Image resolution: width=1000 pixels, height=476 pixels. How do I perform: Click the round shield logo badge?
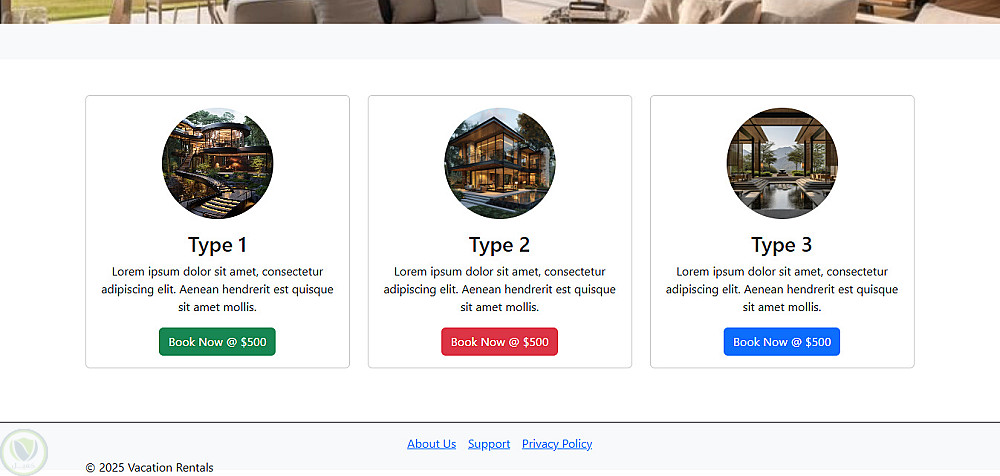22,451
